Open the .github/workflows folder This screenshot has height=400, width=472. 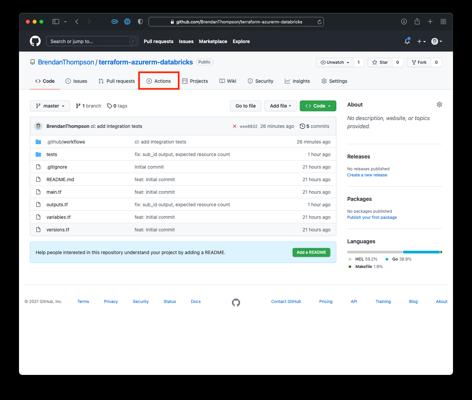66,142
